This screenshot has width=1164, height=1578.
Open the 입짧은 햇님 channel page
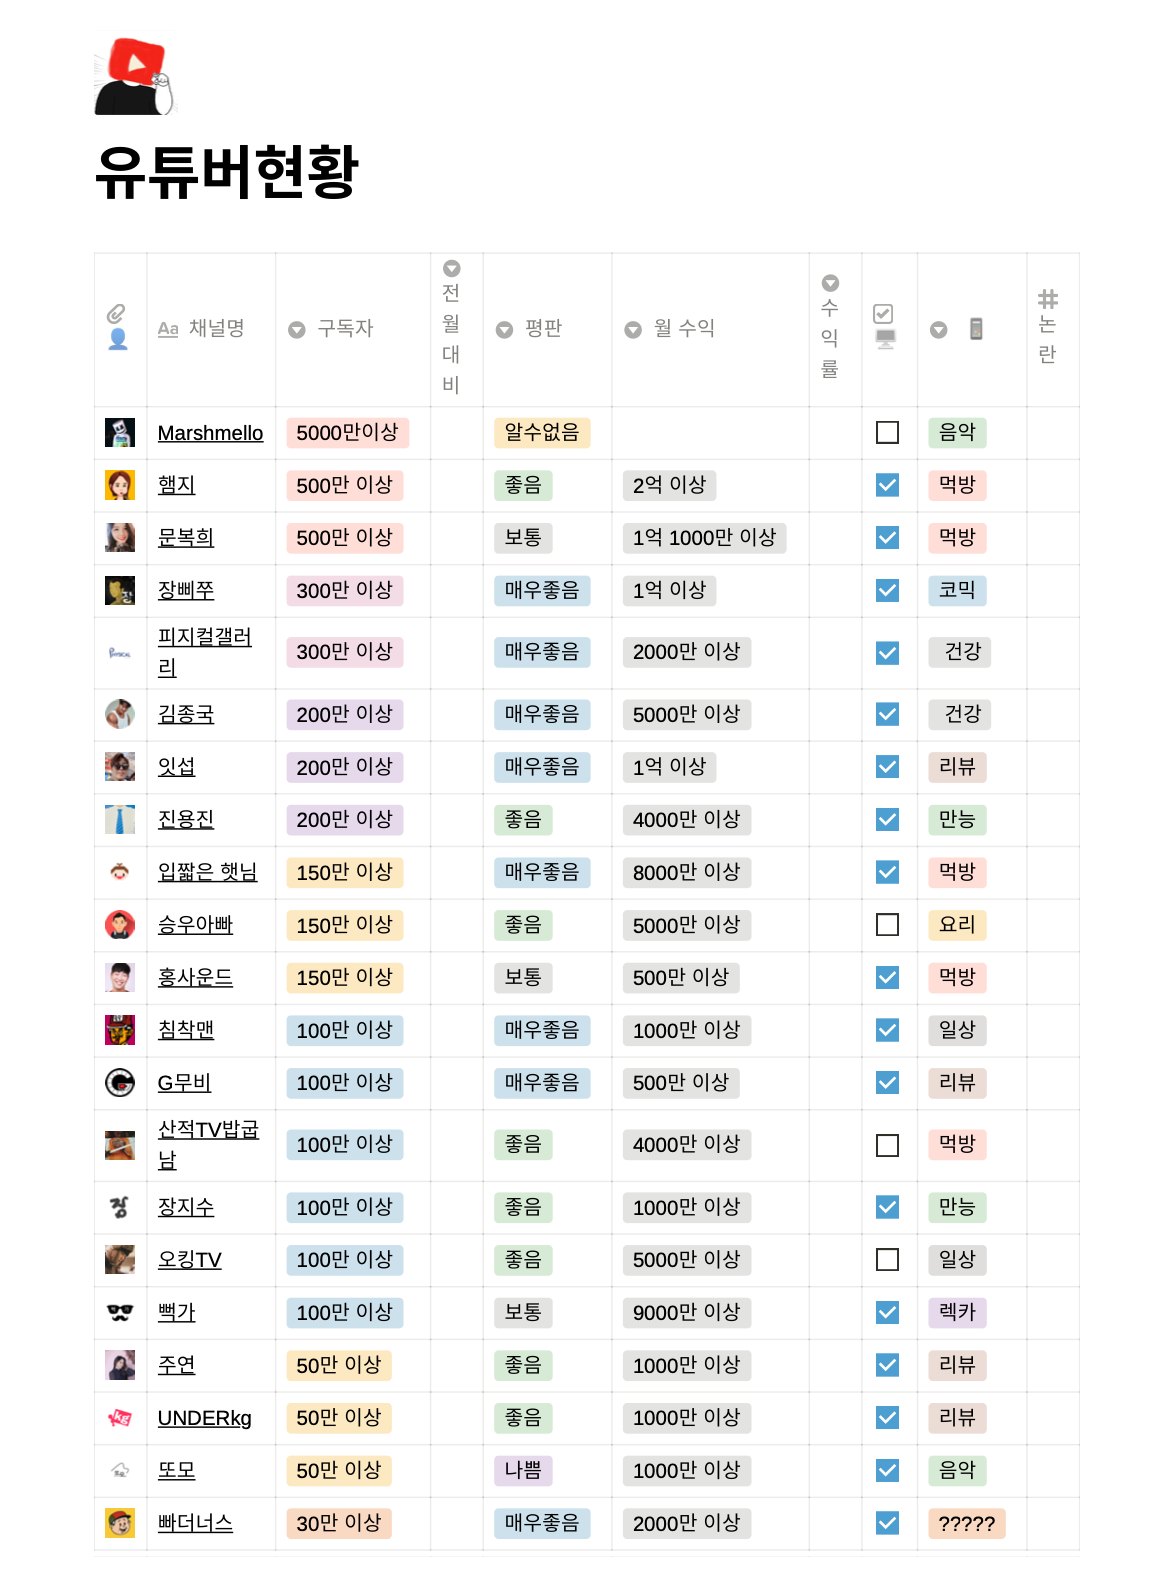[x=207, y=872]
